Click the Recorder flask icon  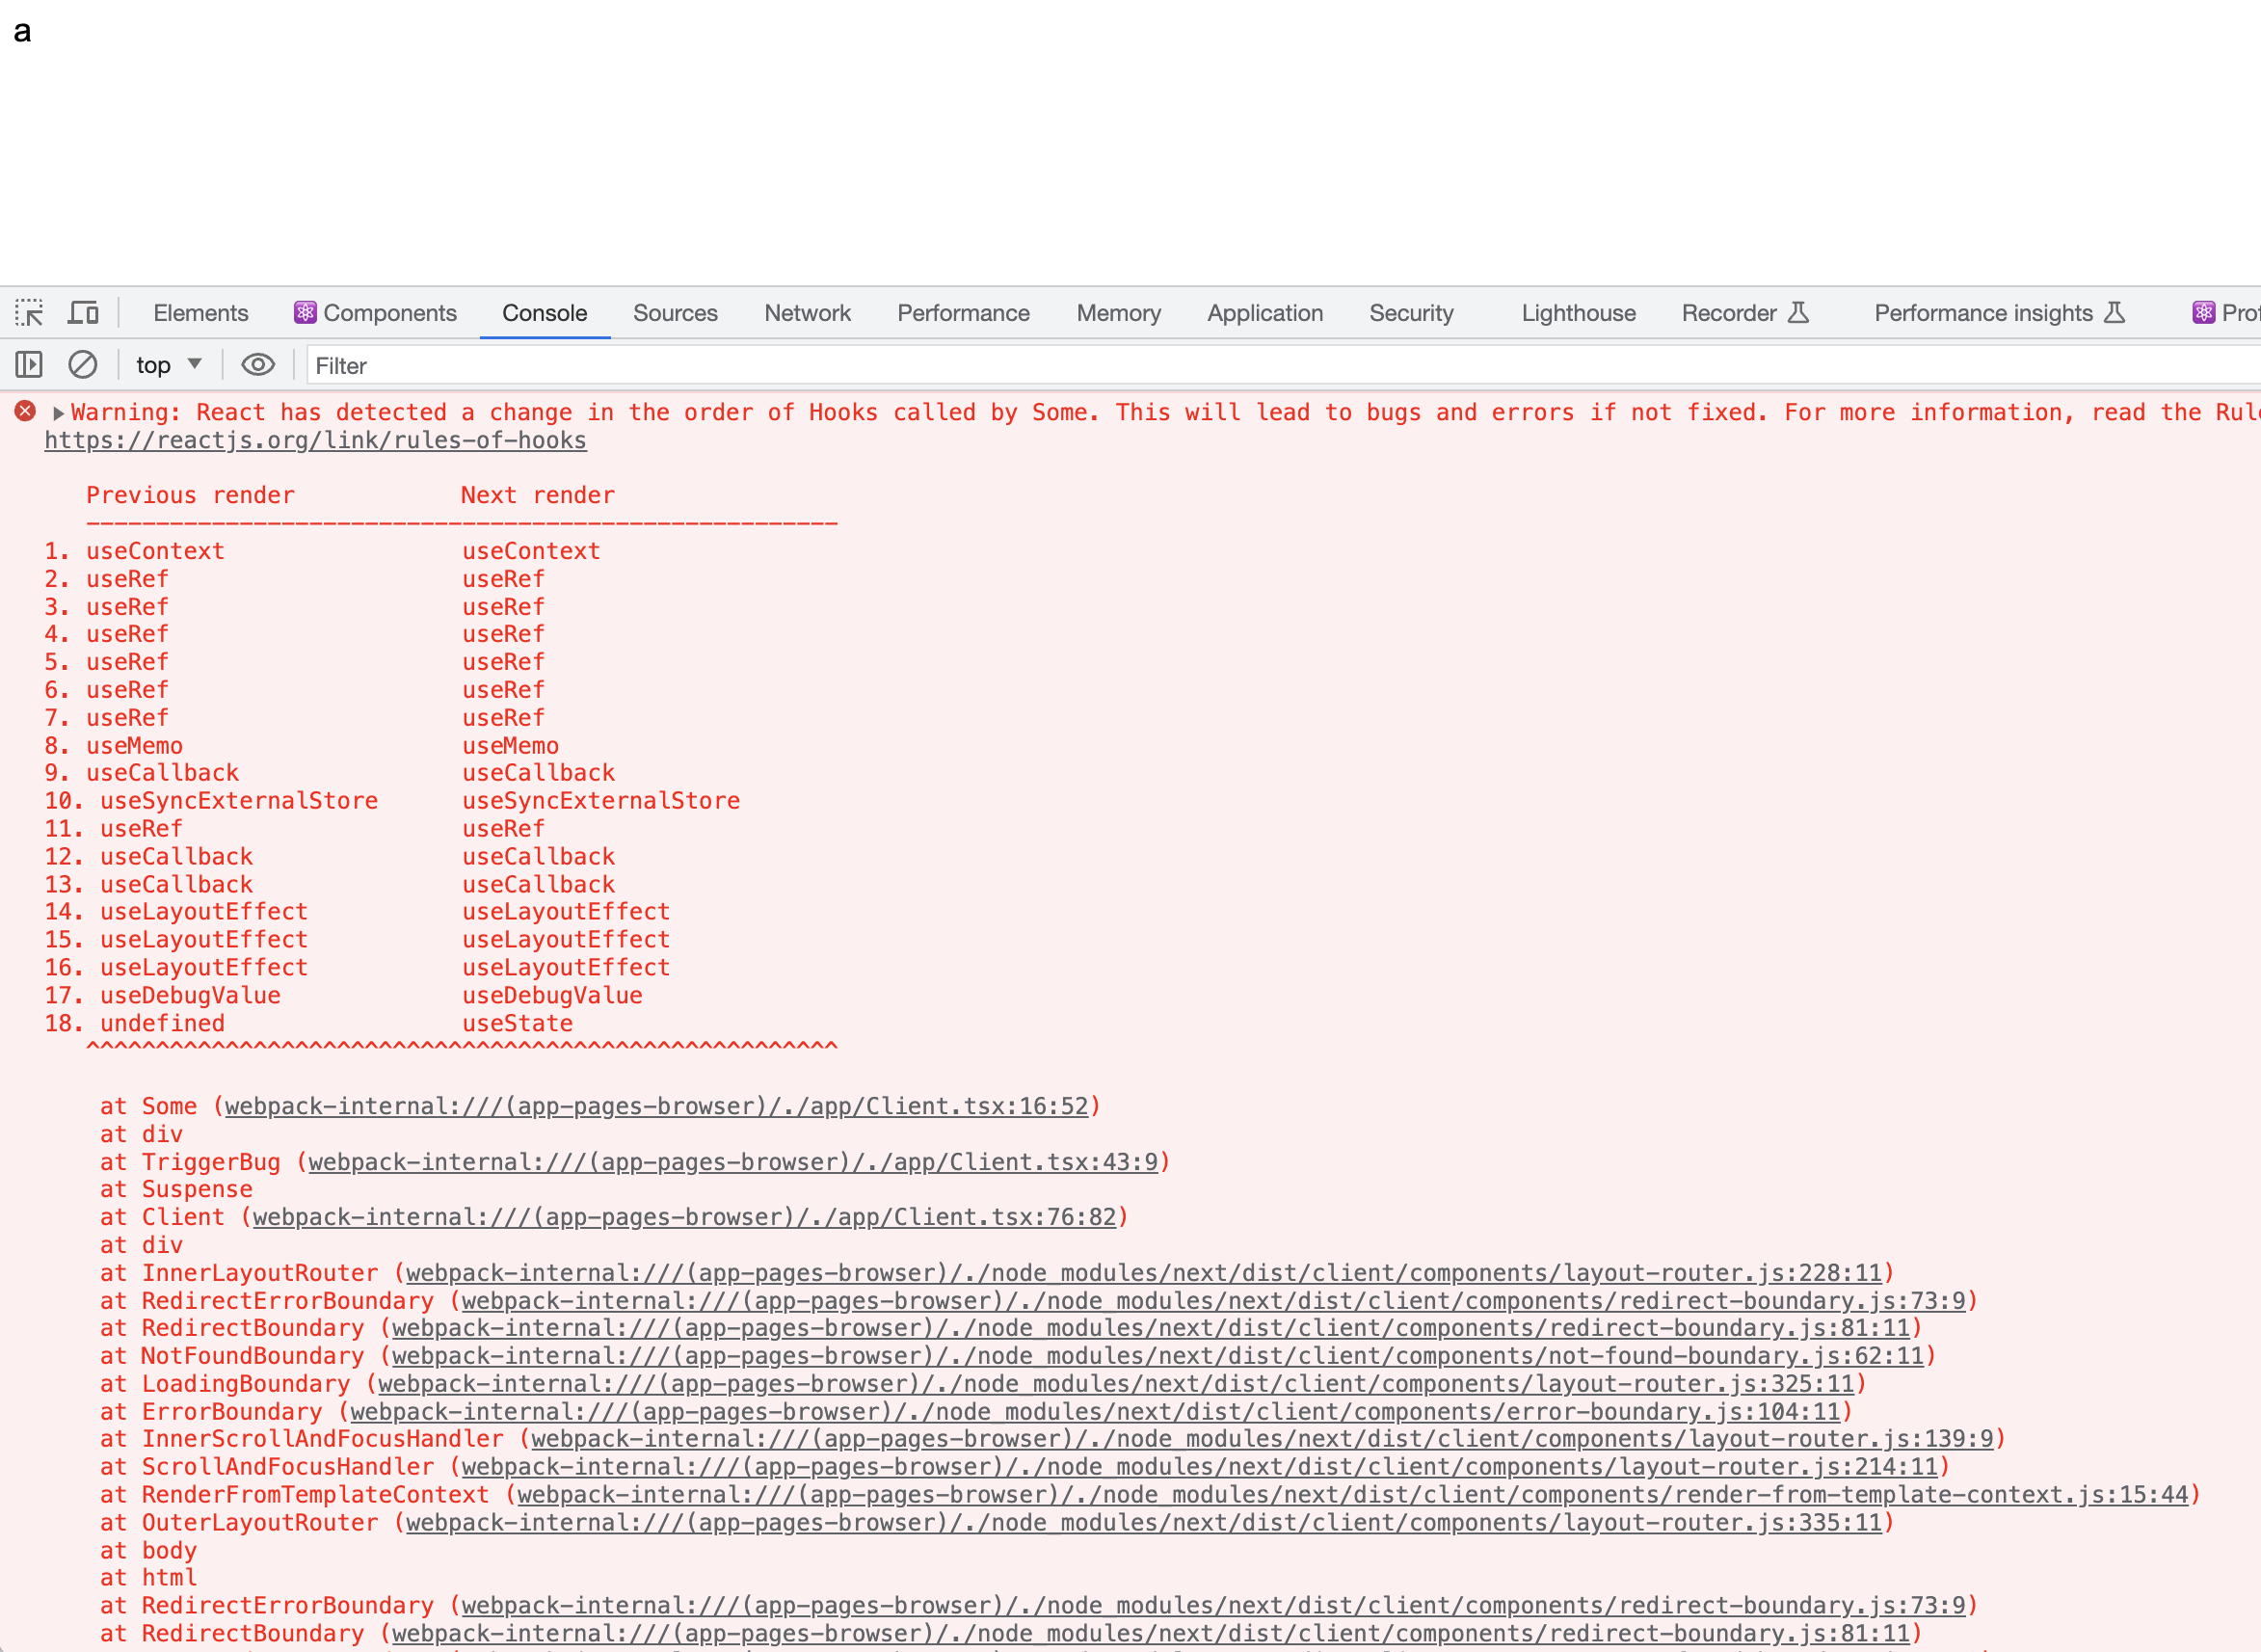tap(1798, 312)
